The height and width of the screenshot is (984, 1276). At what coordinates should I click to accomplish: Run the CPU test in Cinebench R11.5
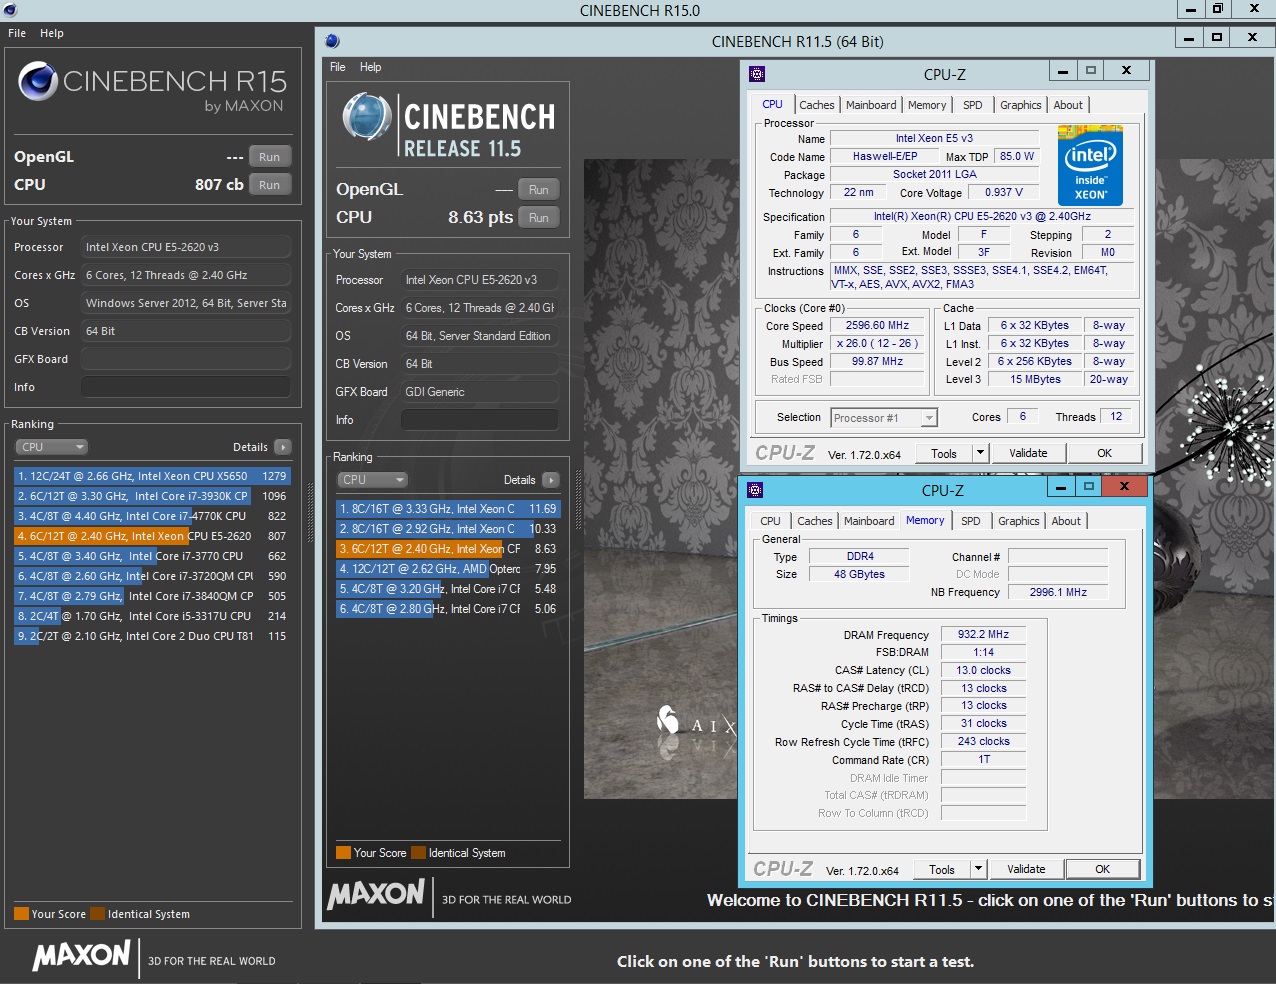(x=539, y=218)
